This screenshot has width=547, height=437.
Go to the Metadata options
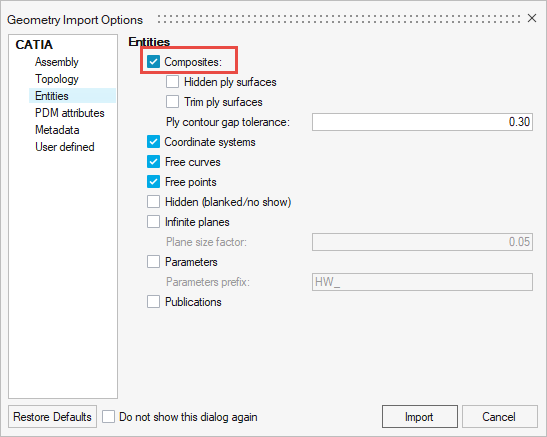[x=57, y=130]
